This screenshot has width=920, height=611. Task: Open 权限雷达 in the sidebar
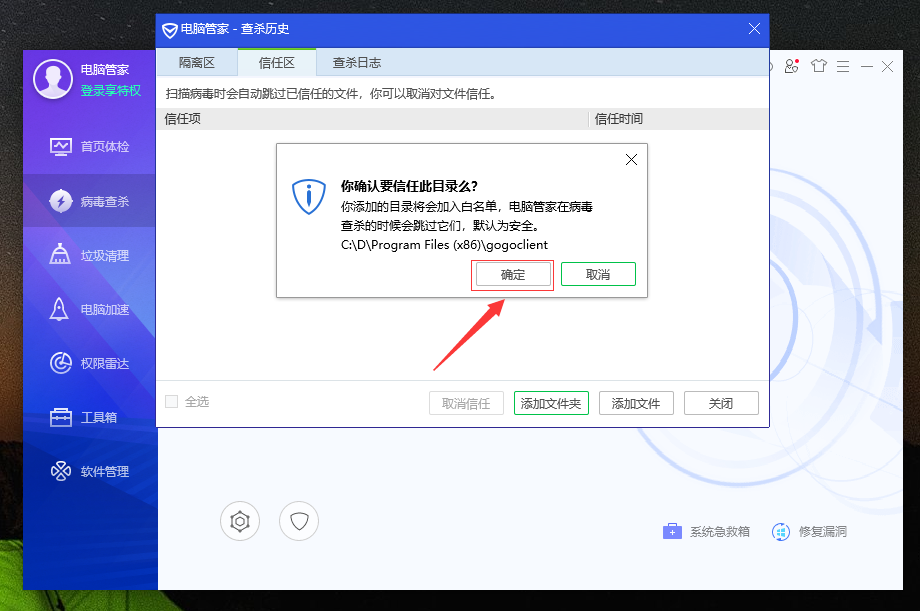(89, 363)
